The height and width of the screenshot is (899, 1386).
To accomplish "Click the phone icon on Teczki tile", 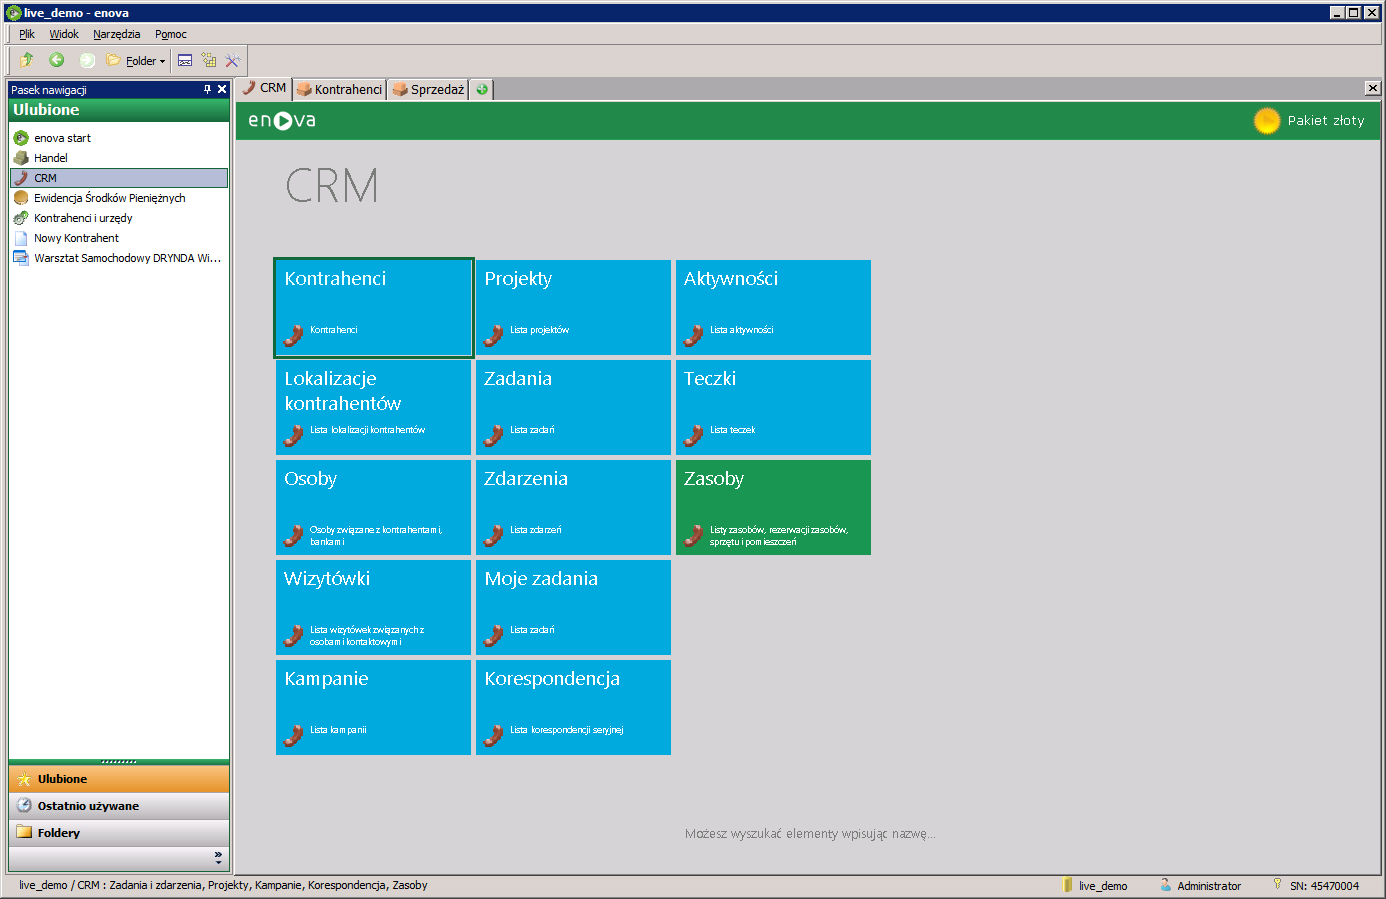I will (694, 435).
